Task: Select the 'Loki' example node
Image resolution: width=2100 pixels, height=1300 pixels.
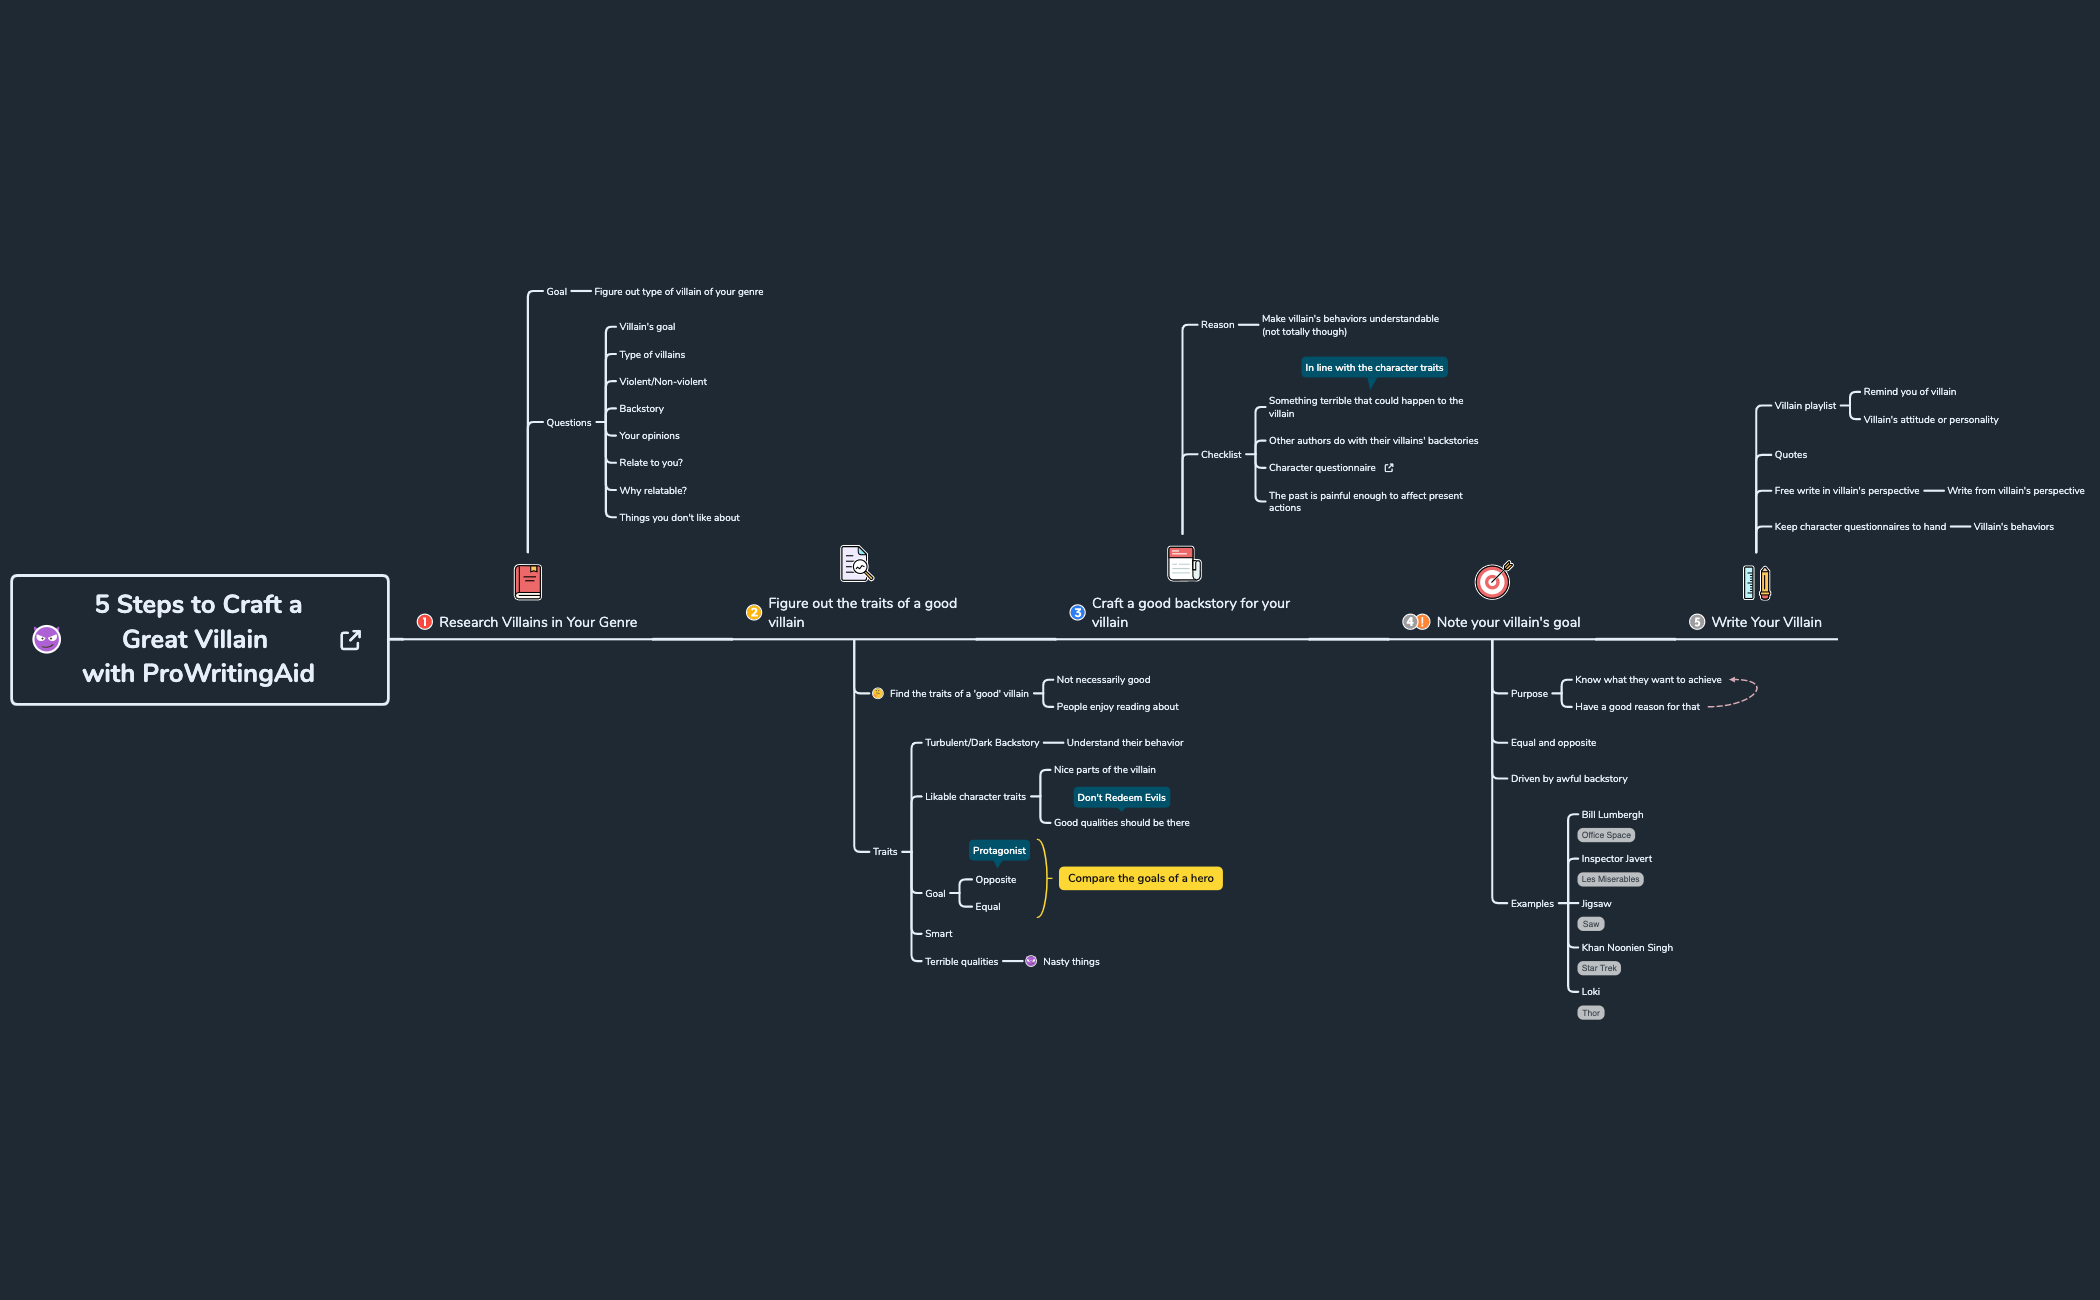Action: (x=1590, y=991)
